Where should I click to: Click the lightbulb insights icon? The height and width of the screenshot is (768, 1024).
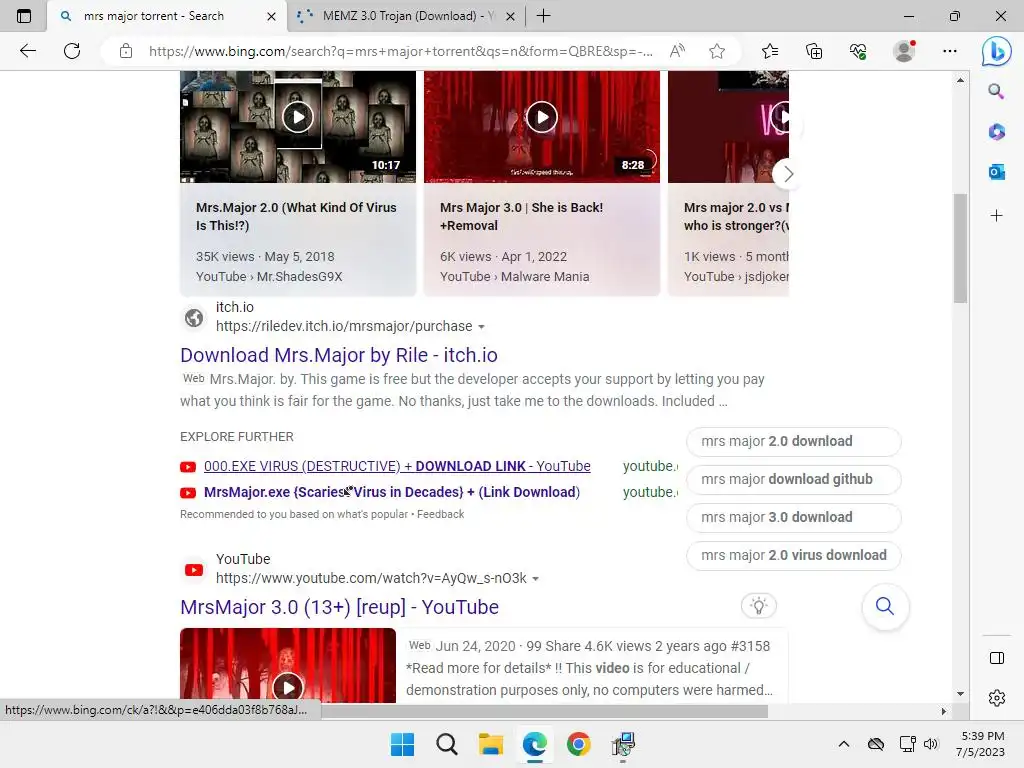(x=758, y=606)
